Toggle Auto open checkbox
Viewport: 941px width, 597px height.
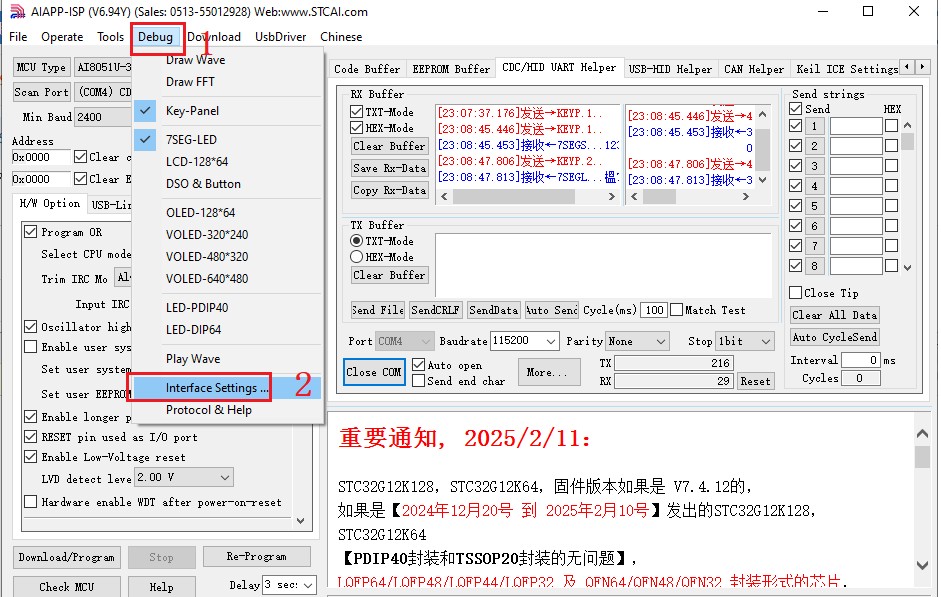[418, 365]
